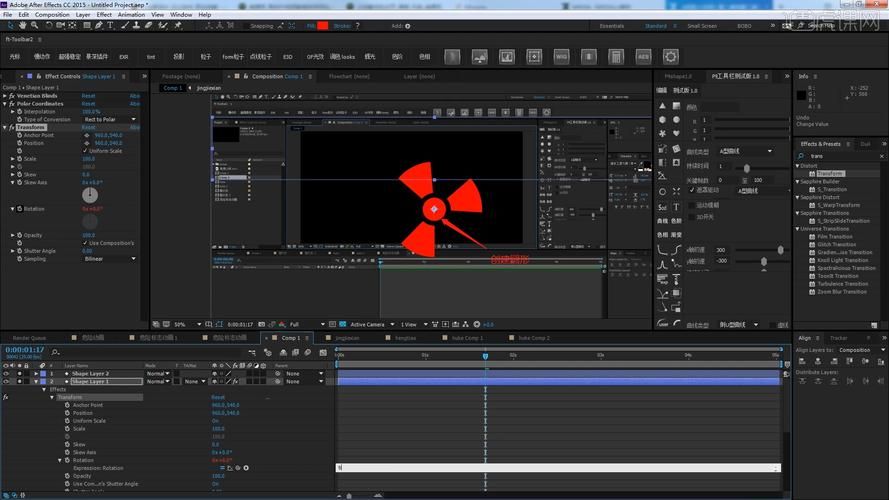Select the Standard workspace
The height and width of the screenshot is (500, 889).
655,26
